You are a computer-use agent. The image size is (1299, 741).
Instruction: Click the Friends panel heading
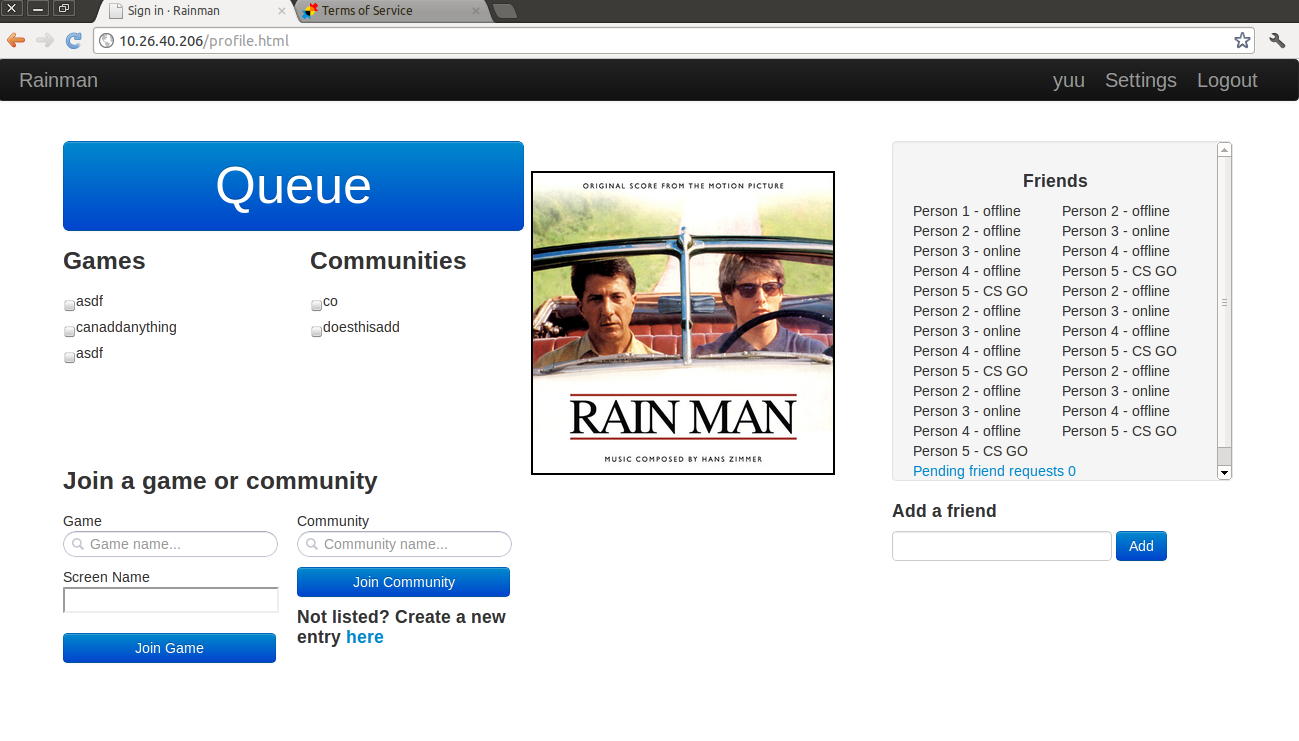(x=1055, y=181)
